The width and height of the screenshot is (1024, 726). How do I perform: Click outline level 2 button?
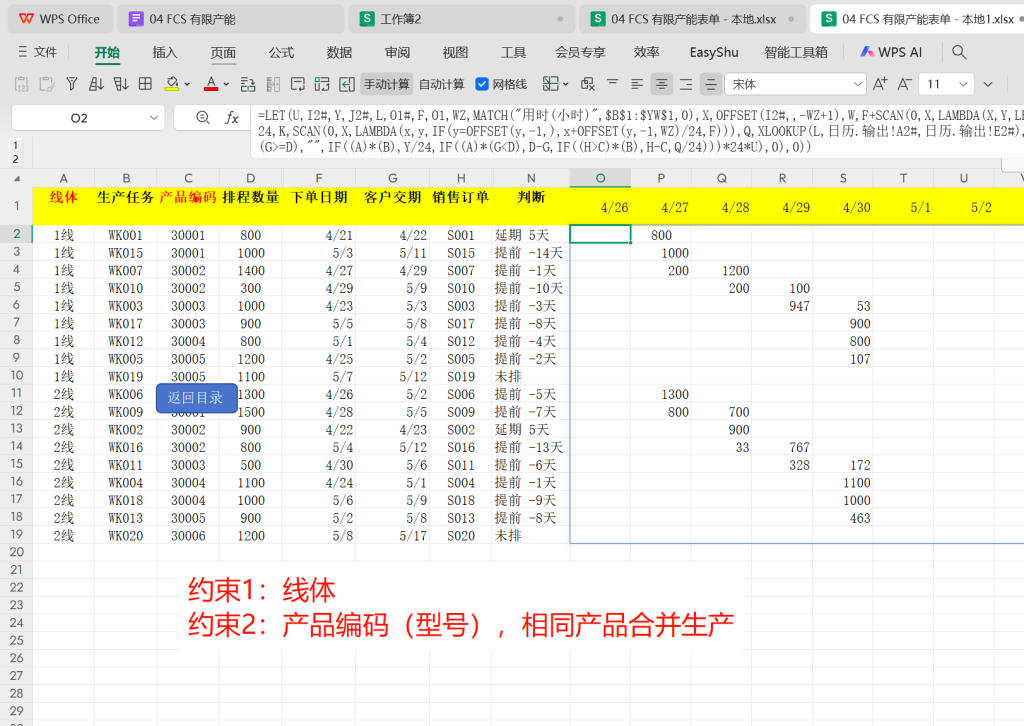(15, 159)
